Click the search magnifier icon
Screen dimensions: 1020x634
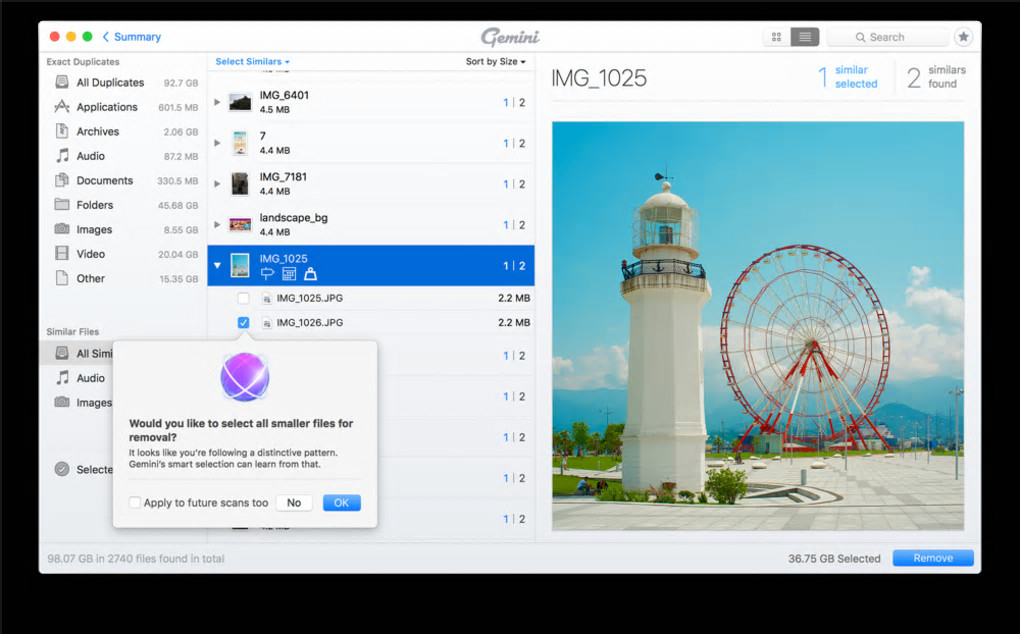tap(860, 37)
